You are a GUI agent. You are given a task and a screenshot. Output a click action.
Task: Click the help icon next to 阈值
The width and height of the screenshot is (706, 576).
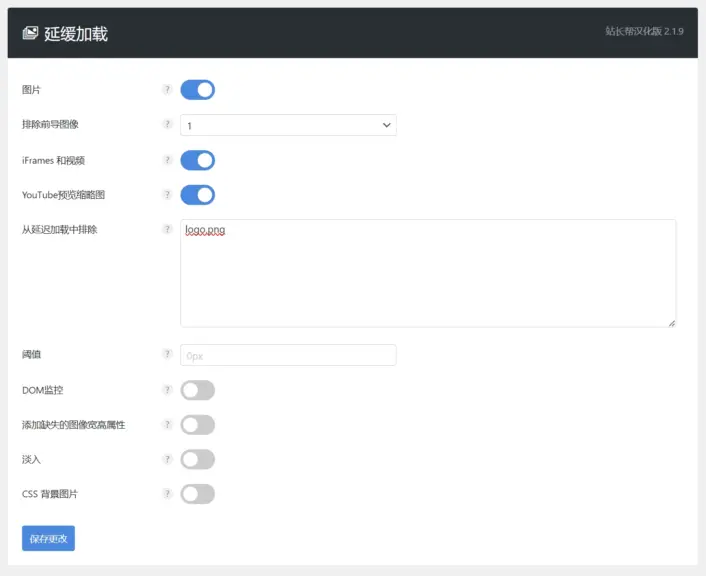[167, 354]
